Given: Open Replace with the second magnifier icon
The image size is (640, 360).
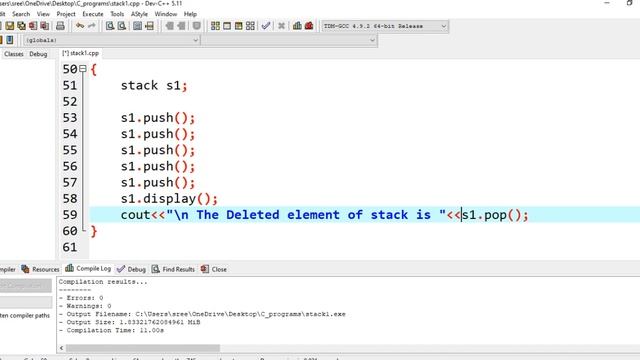Looking at the screenshot, I should 122,26.
